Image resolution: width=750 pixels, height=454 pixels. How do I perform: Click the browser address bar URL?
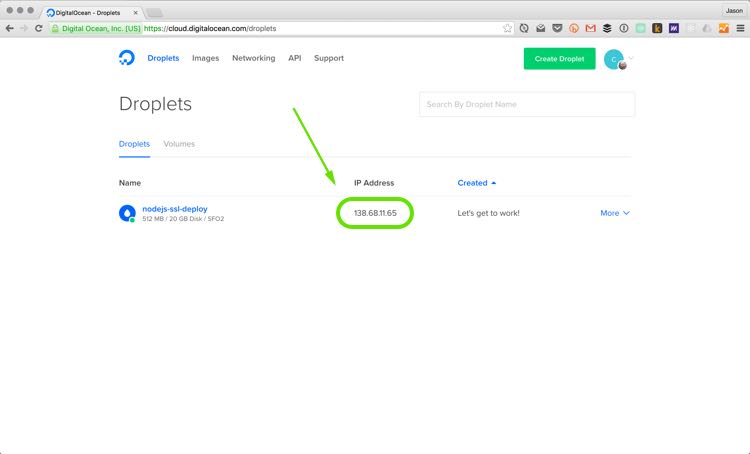pos(210,28)
